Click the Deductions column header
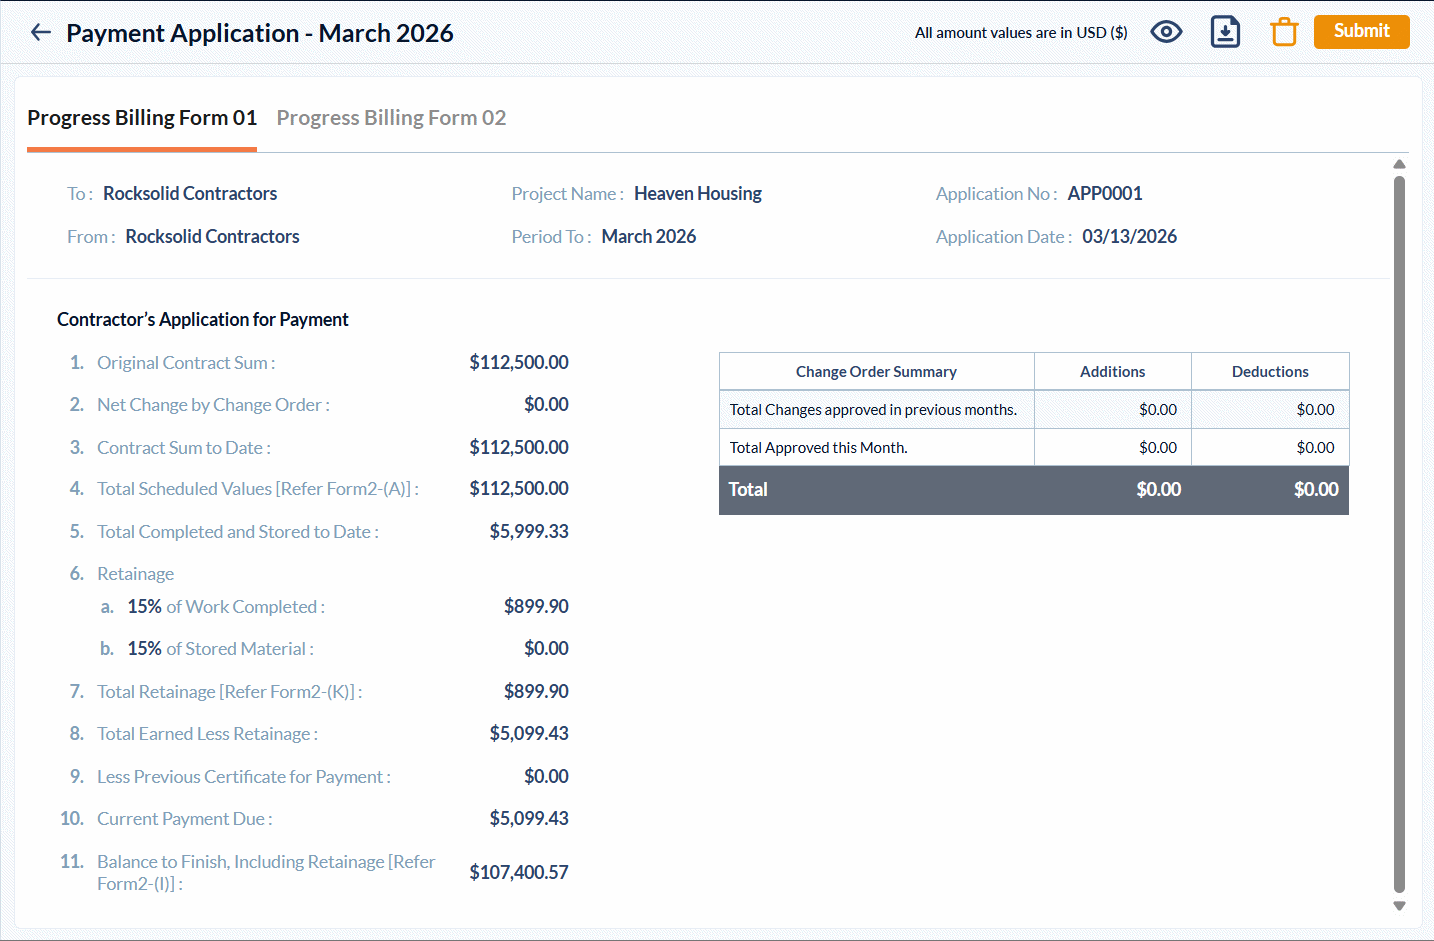Image resolution: width=1434 pixels, height=941 pixels. (x=1270, y=372)
